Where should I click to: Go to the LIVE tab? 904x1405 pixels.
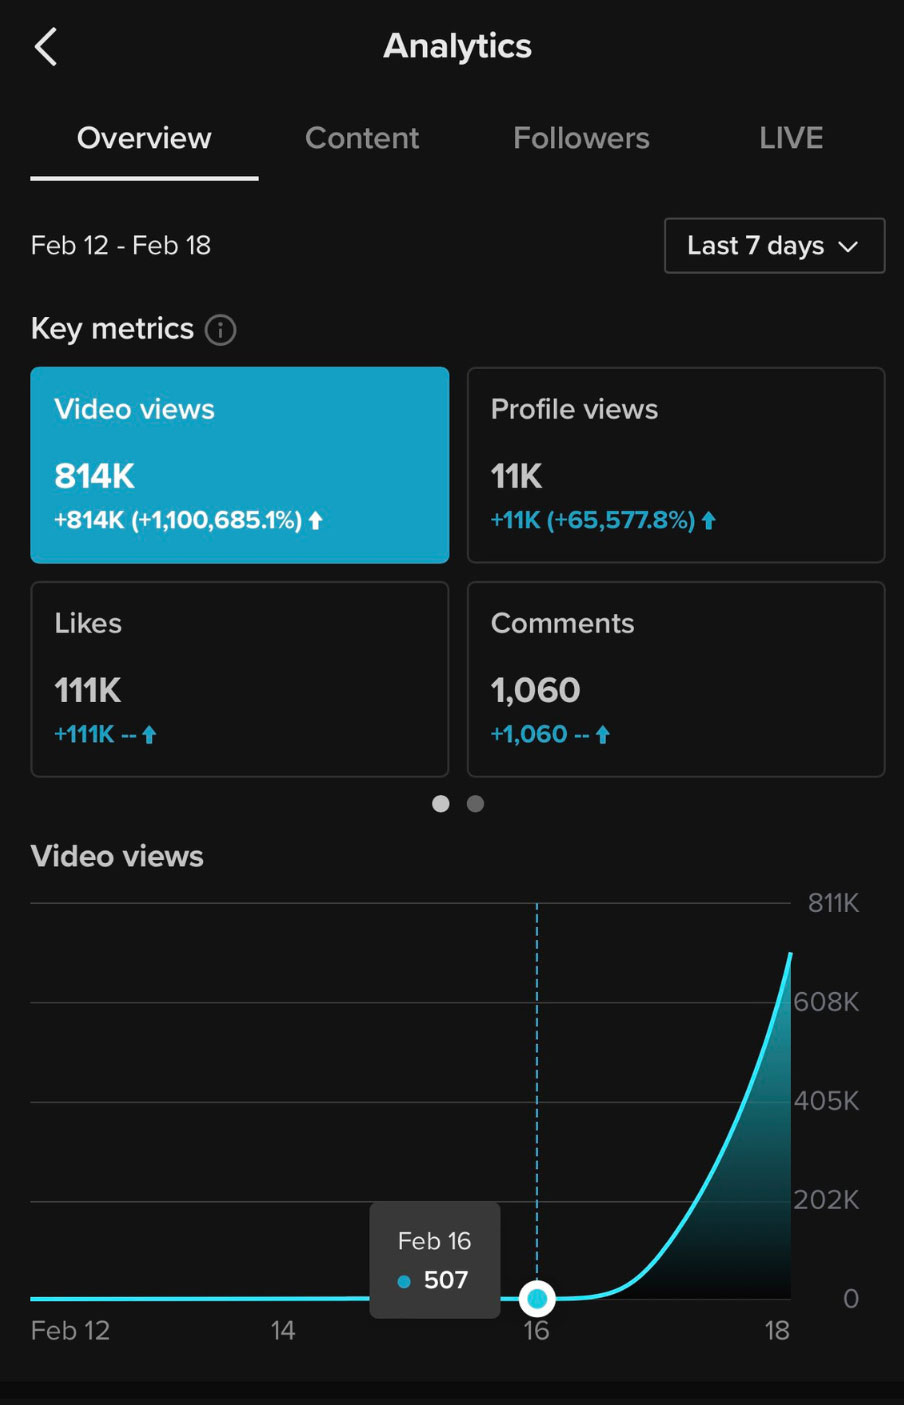[791, 138]
